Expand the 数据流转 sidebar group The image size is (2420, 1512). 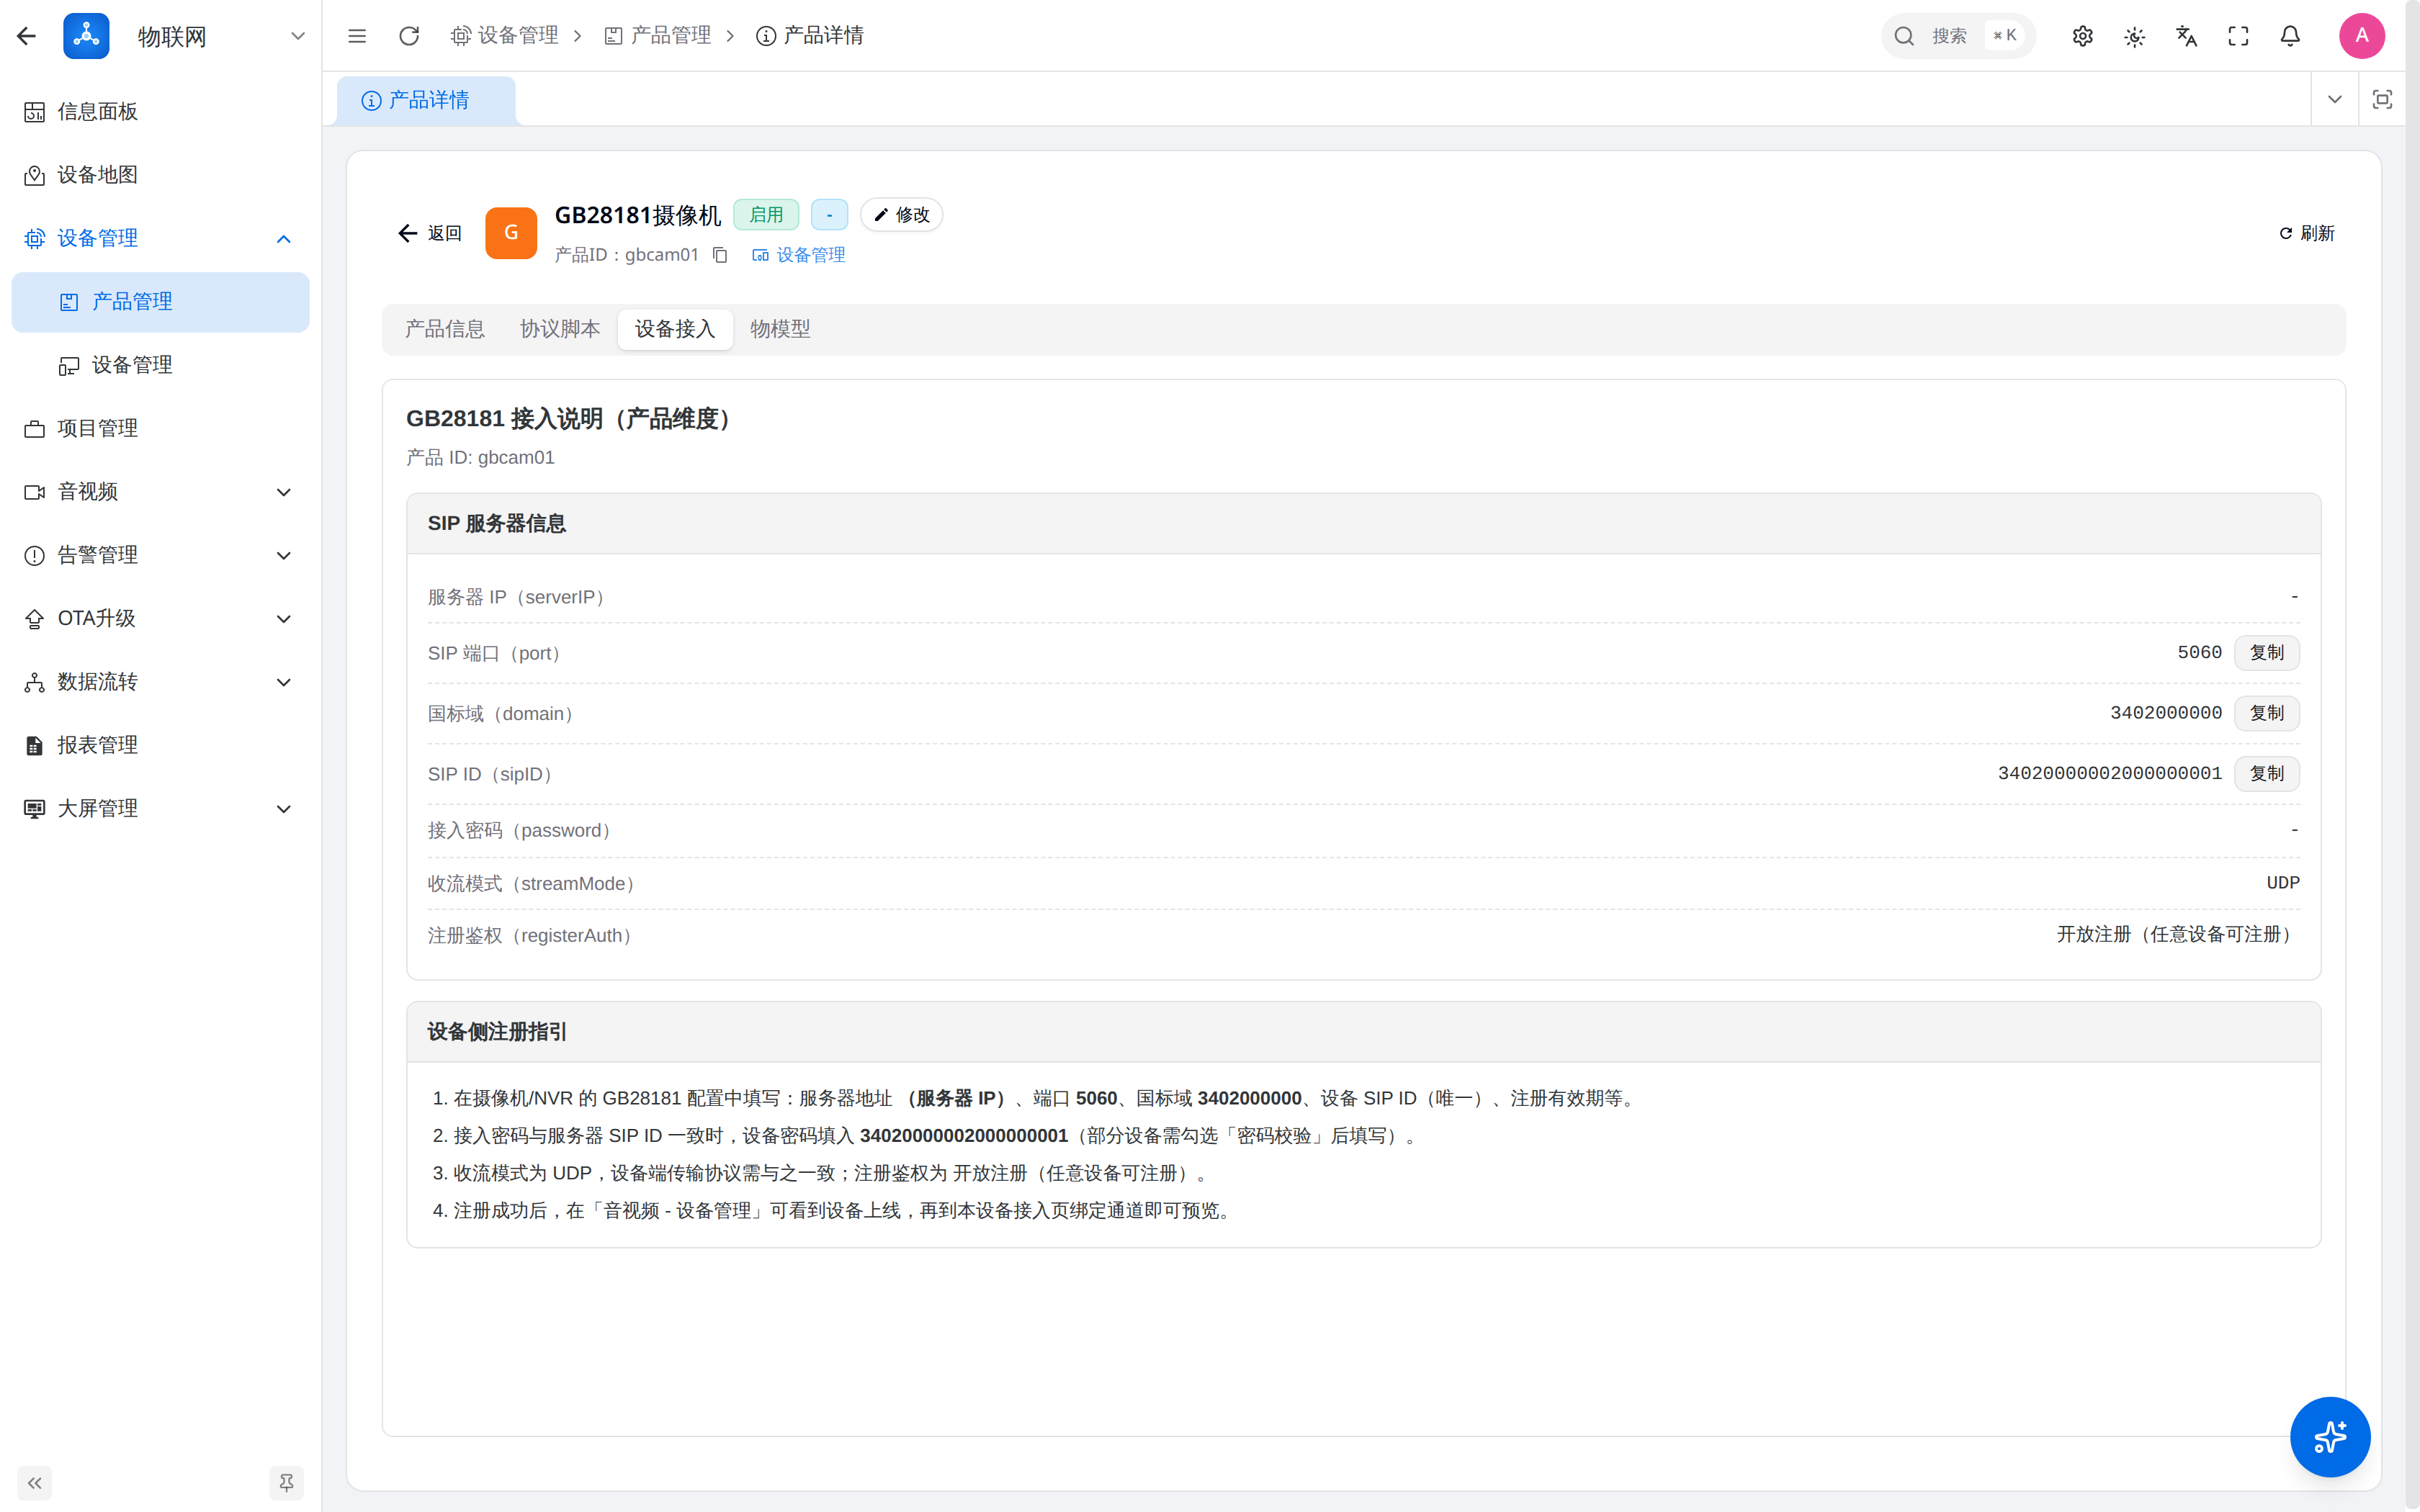pos(160,682)
